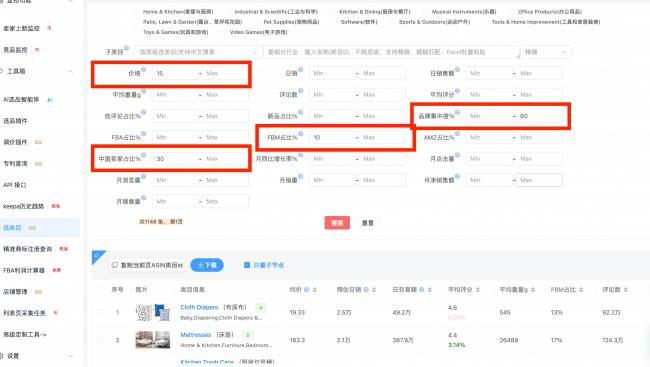Click the help icon next to AMZ占比%
The height and width of the screenshot is (367, 650).
pos(457,134)
